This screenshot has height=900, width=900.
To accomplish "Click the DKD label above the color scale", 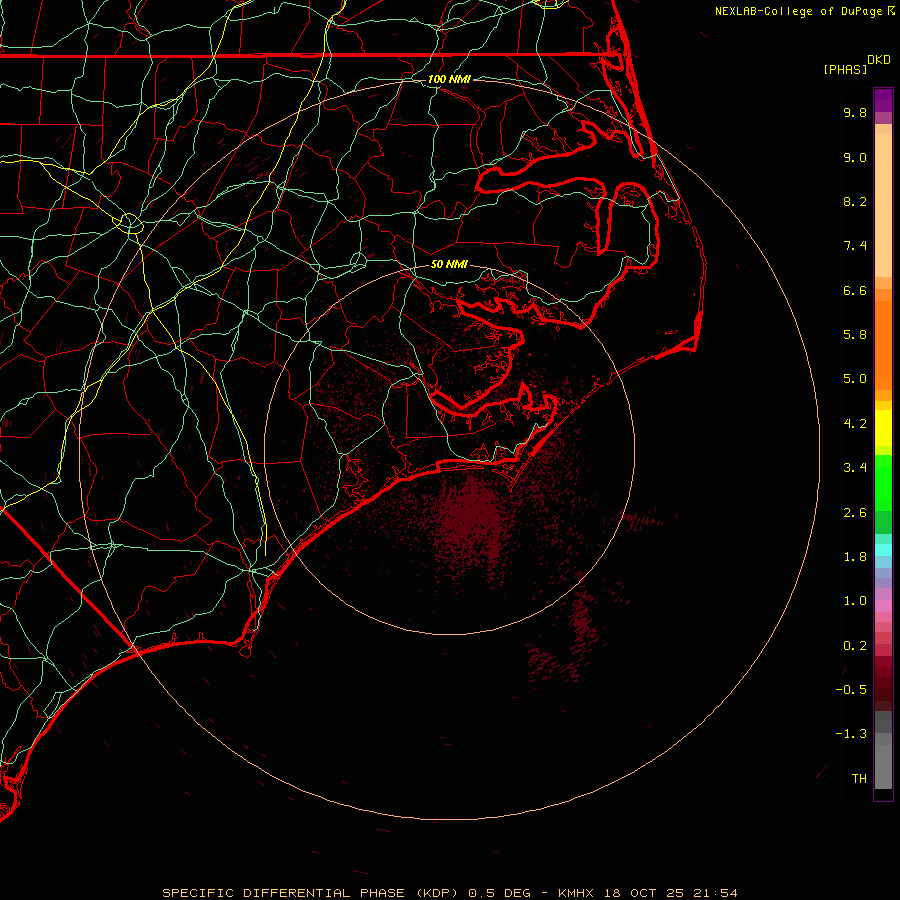I will point(879,60).
